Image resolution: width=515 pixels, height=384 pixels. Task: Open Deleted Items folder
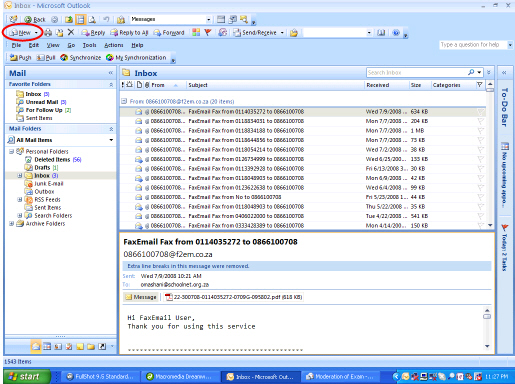[x=52, y=160]
